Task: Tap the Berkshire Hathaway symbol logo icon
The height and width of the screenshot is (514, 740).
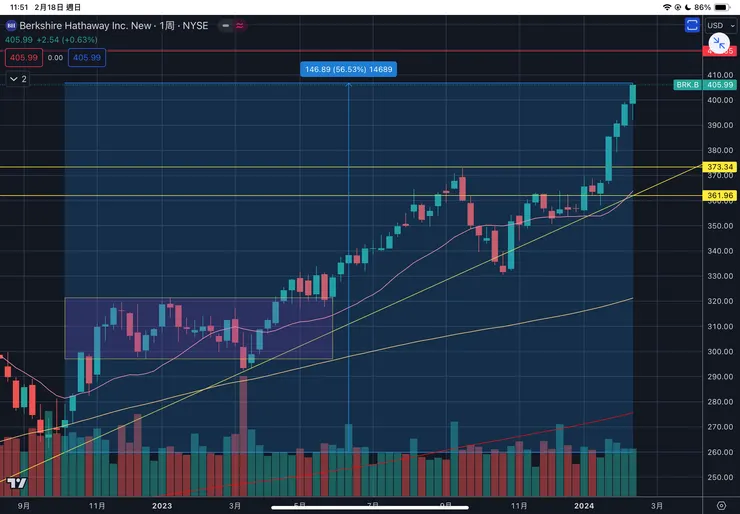Action: [x=11, y=25]
